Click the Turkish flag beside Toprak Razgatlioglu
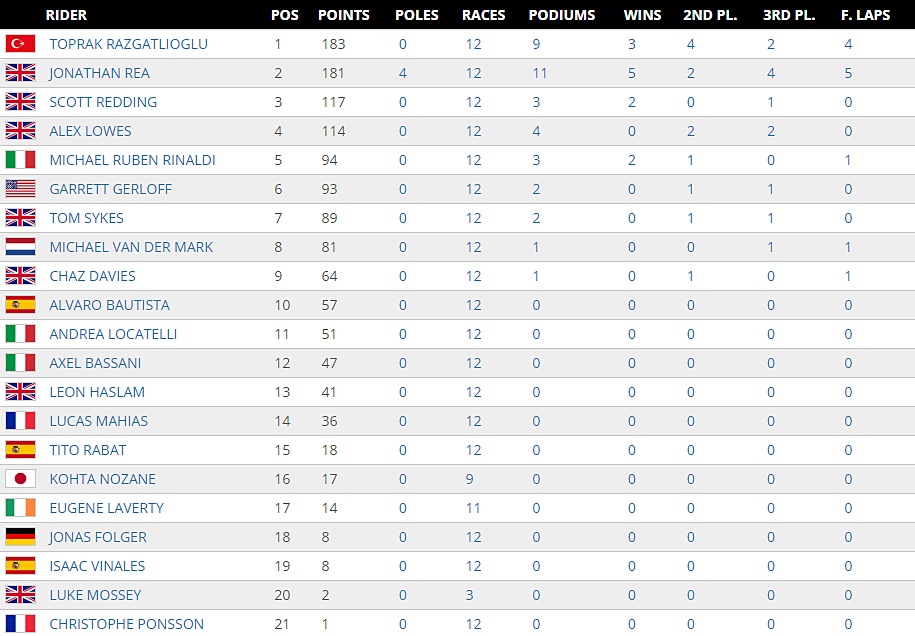 pyautogui.click(x=20, y=44)
